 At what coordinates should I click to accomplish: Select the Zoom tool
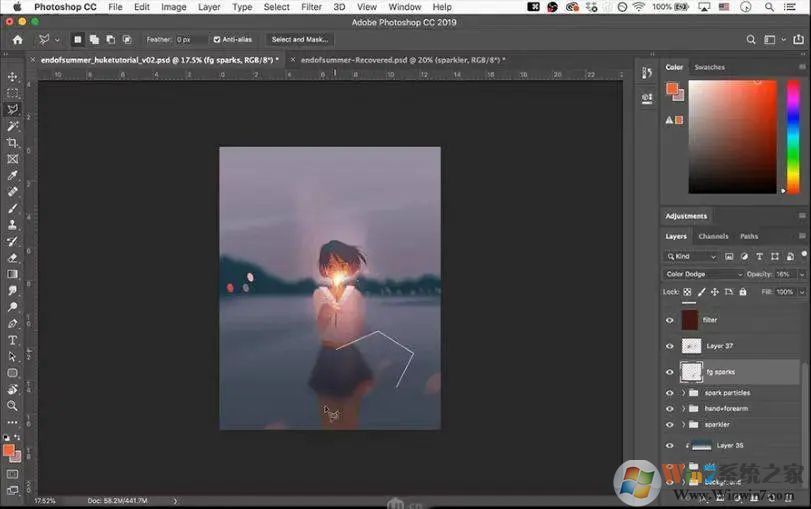(12, 406)
